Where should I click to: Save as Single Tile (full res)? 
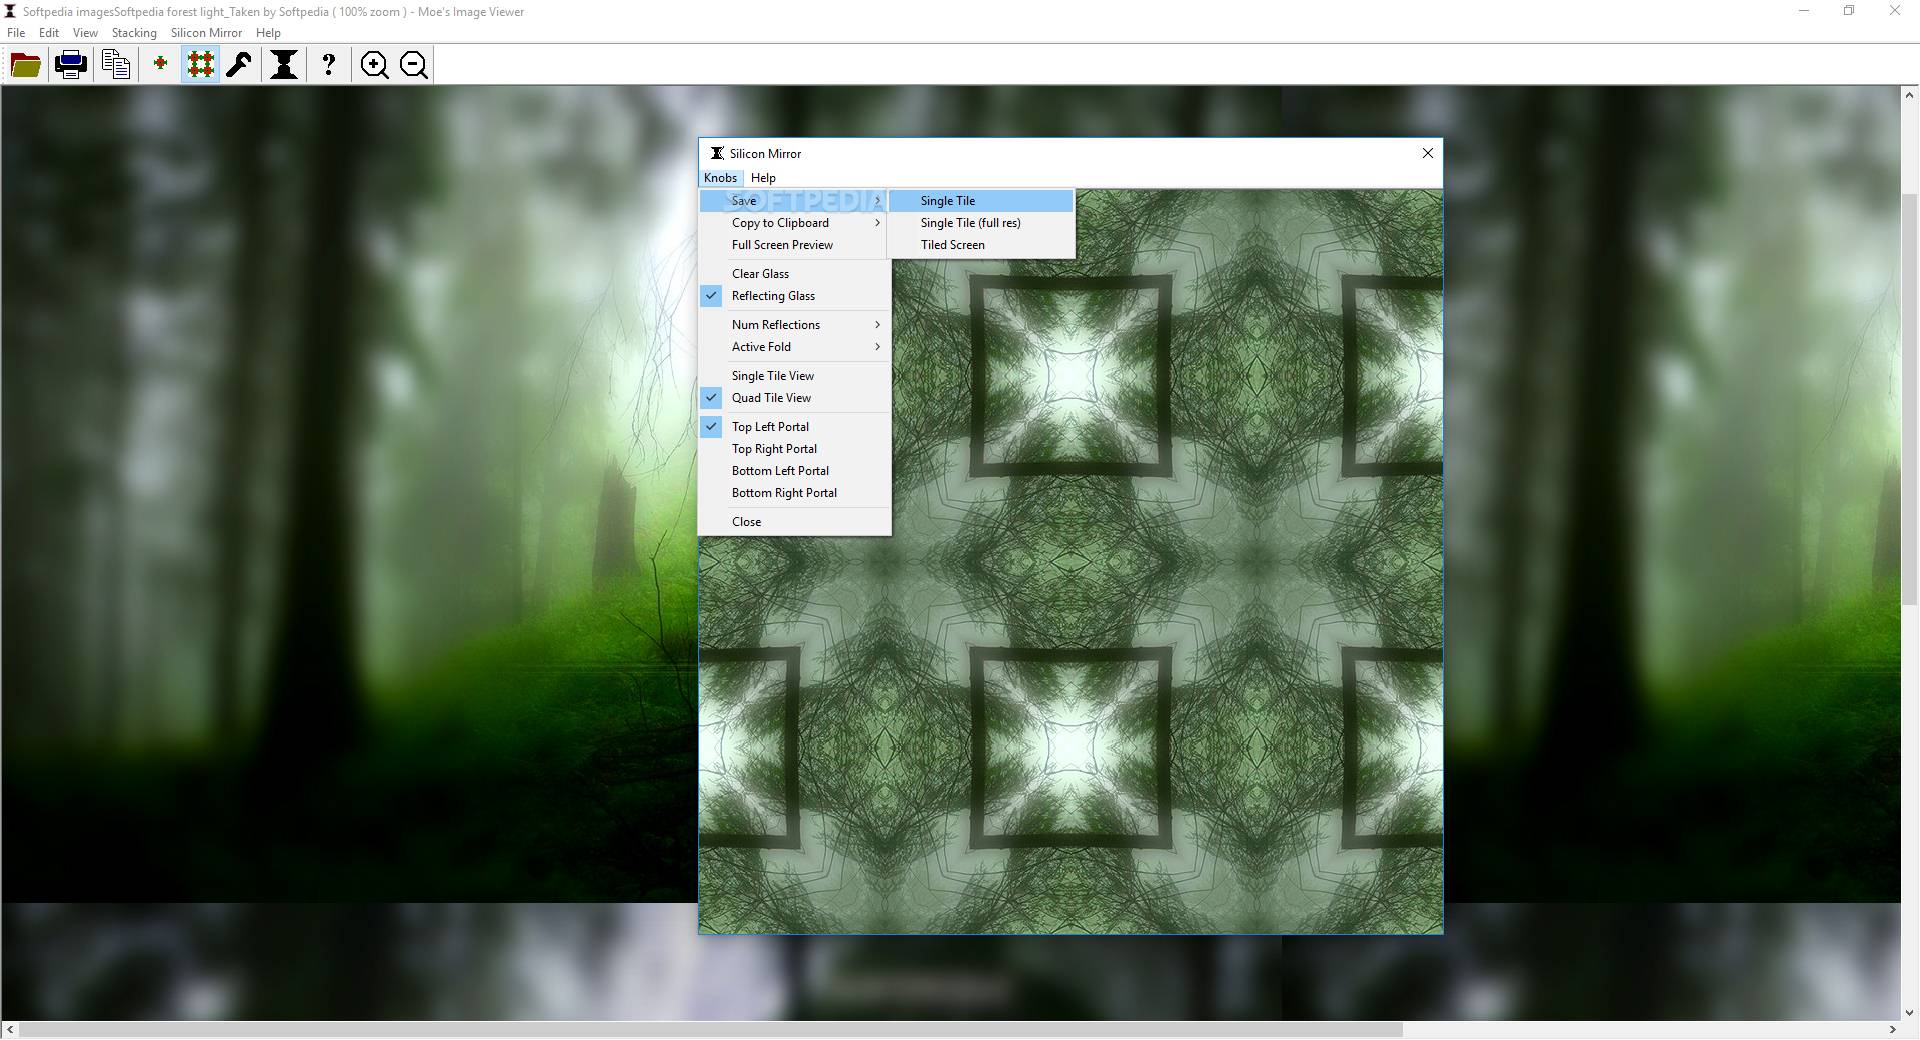pos(981,223)
